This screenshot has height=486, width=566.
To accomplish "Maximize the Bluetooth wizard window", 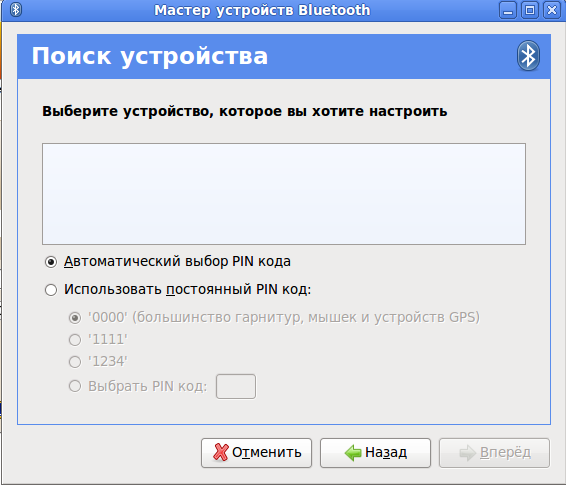I will pyautogui.click(x=530, y=10).
